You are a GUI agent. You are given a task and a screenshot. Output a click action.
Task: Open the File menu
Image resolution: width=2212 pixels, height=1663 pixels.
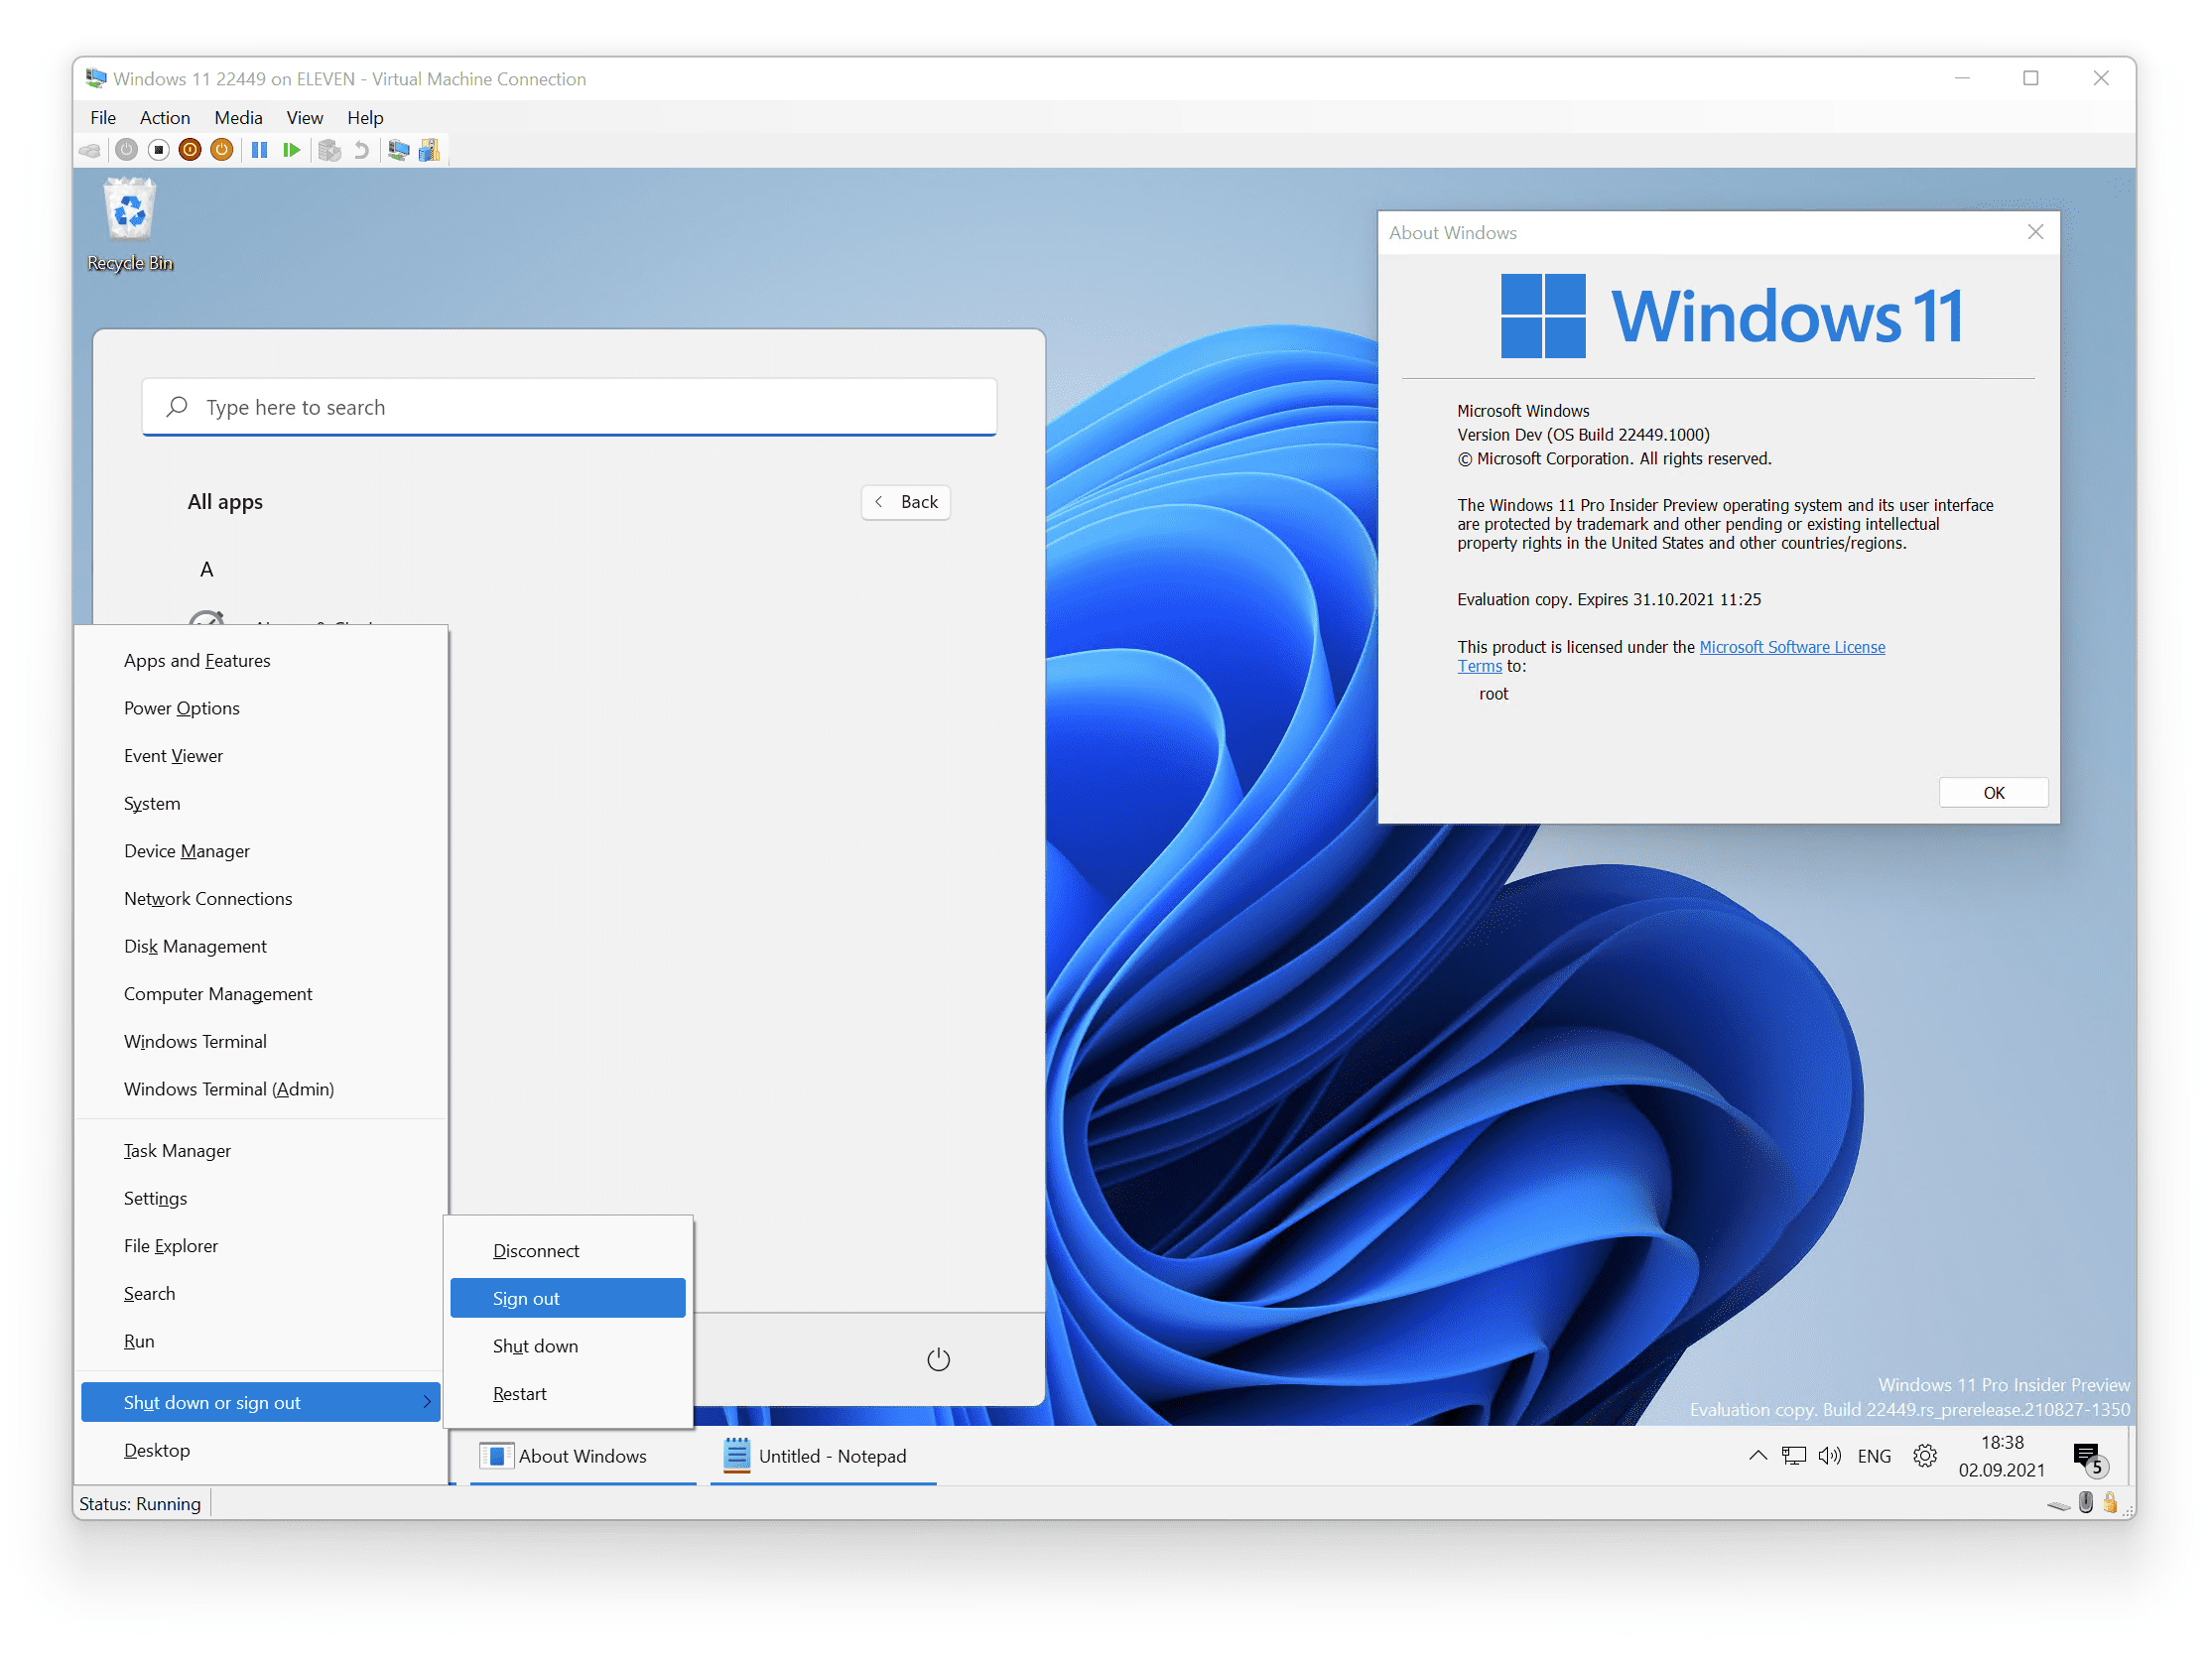[x=103, y=118]
